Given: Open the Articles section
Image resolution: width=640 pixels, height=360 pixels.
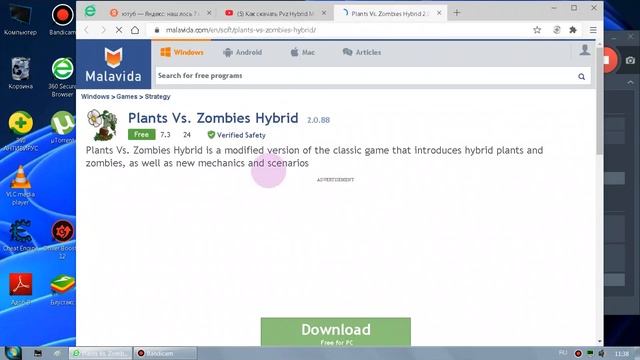Looking at the screenshot, I should click(x=362, y=52).
